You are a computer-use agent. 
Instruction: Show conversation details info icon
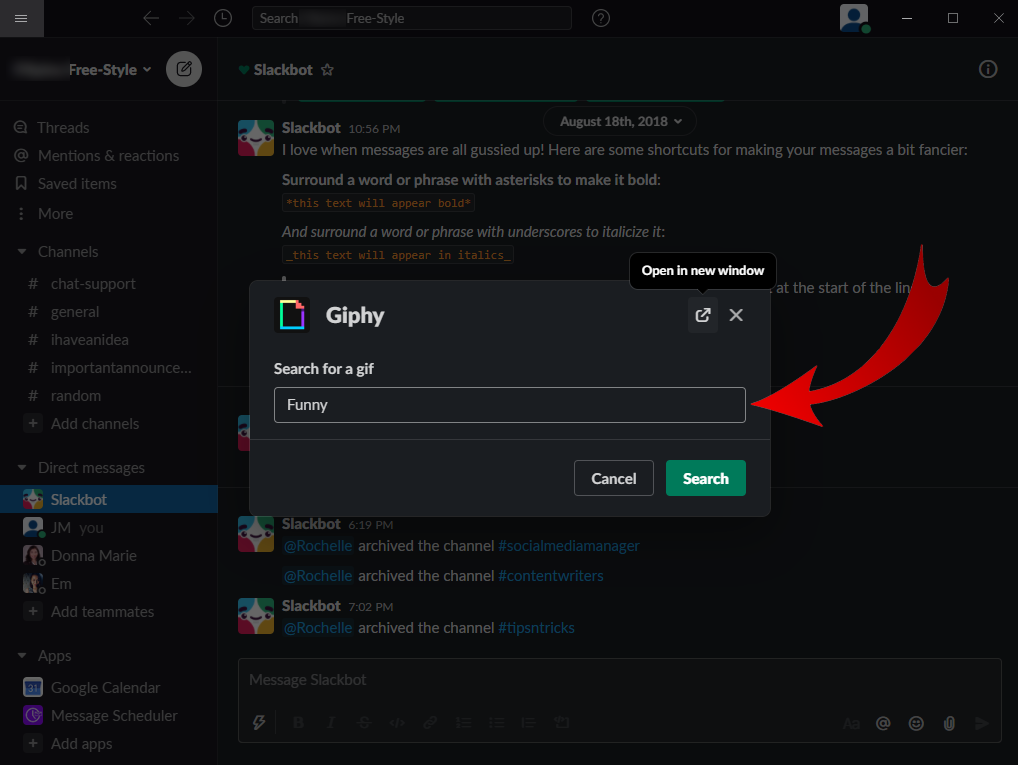pyautogui.click(x=988, y=69)
